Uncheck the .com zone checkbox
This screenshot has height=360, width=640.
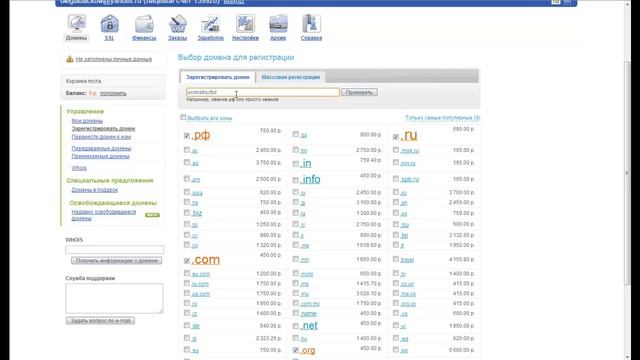(x=187, y=260)
